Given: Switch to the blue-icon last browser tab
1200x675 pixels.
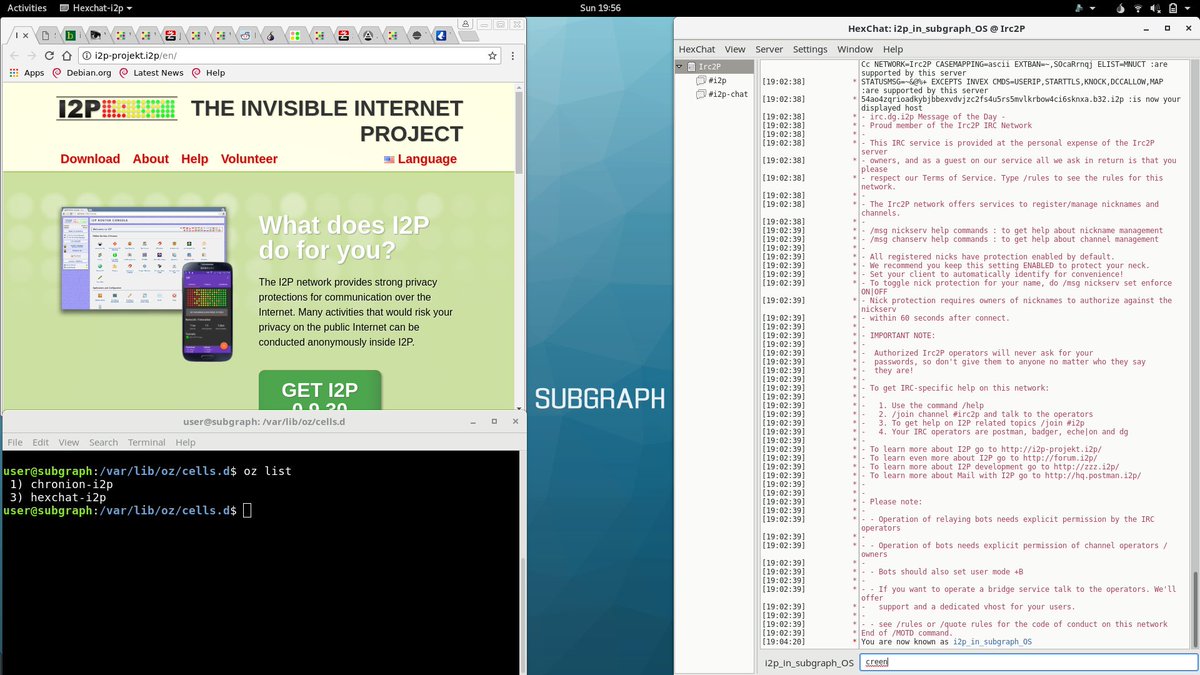Looking at the screenshot, I should [440, 35].
